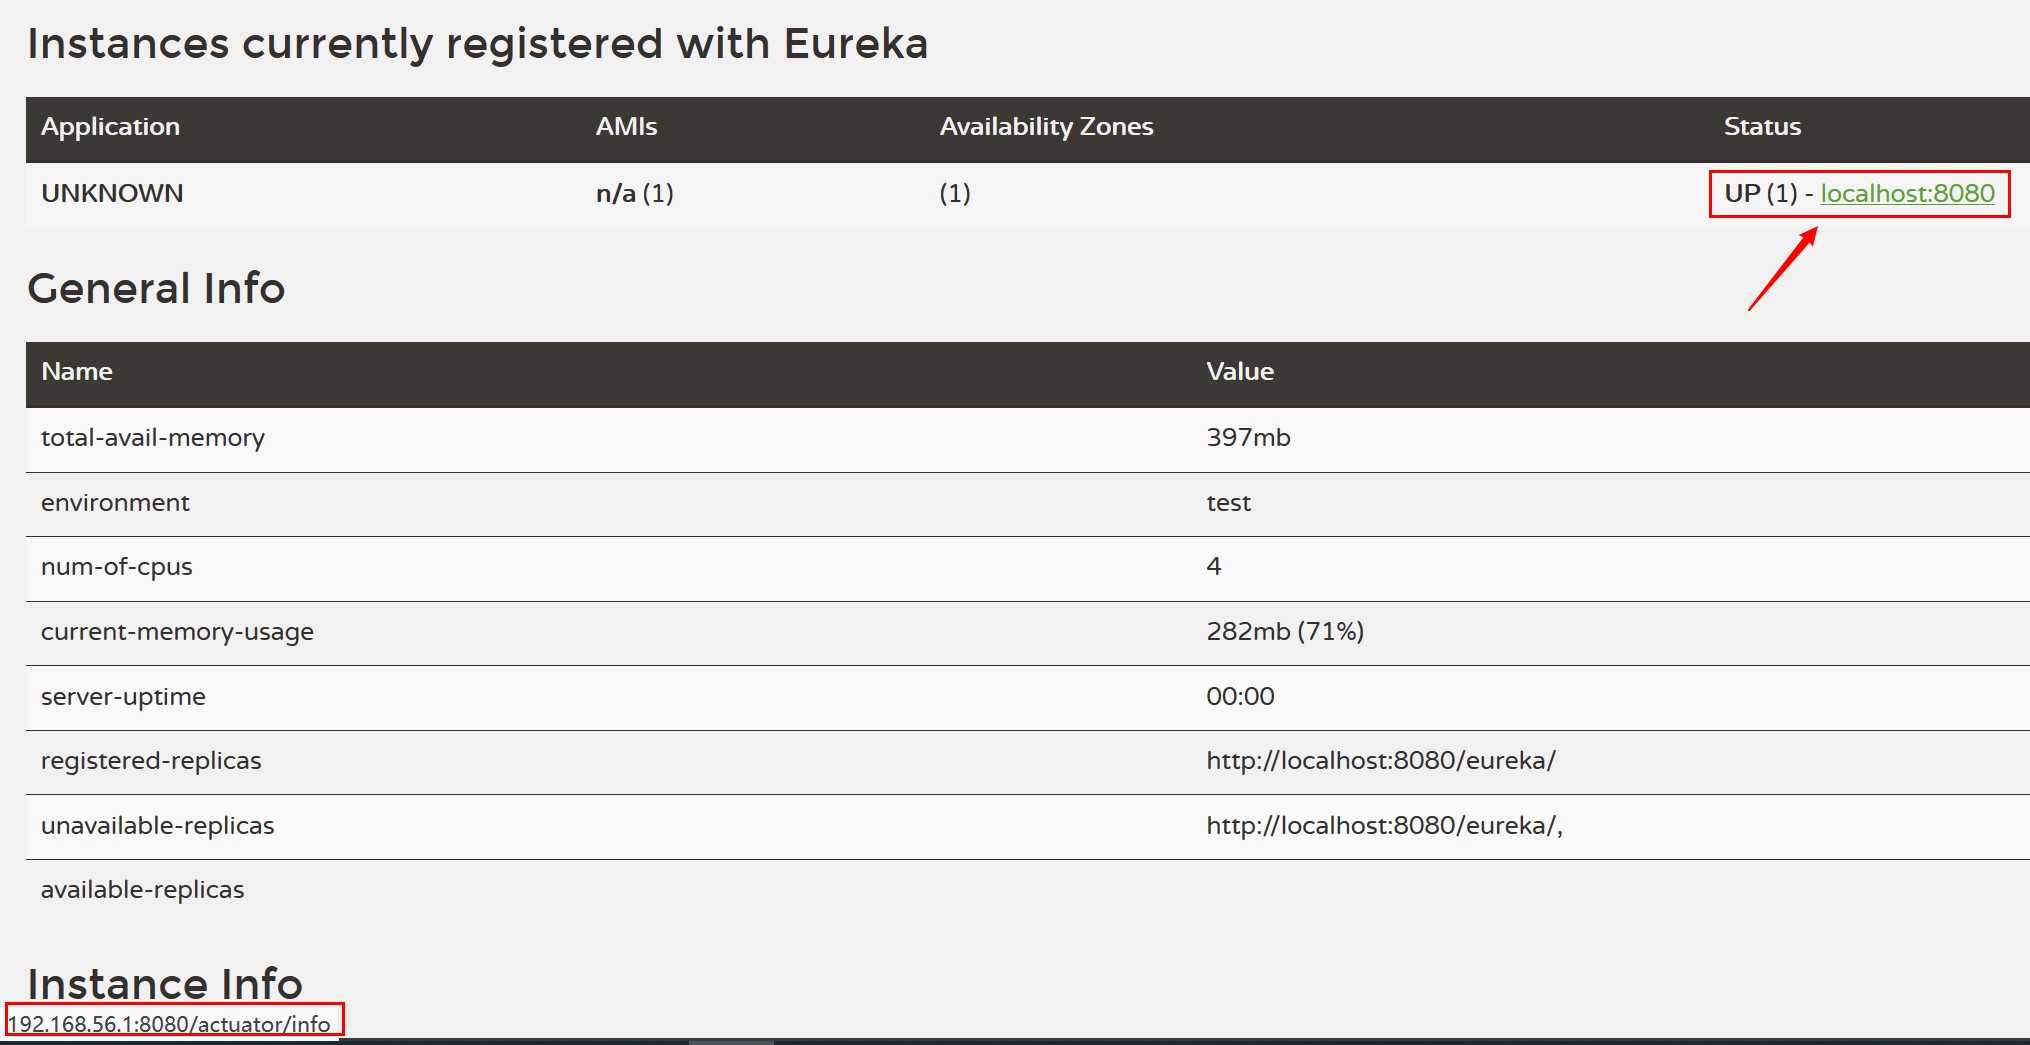The width and height of the screenshot is (2030, 1045).
Task: Select the server-uptime value 00:00
Action: coord(1240,696)
